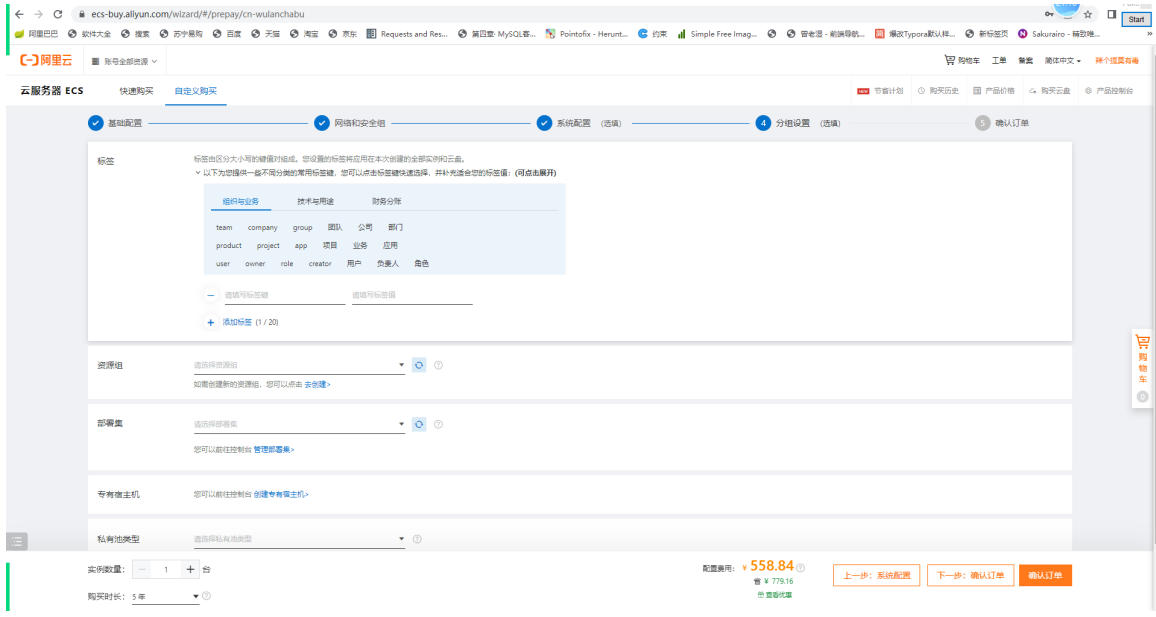Open the Pointofix bookmark
Viewport: 1156px width, 617px height.
click(587, 34)
